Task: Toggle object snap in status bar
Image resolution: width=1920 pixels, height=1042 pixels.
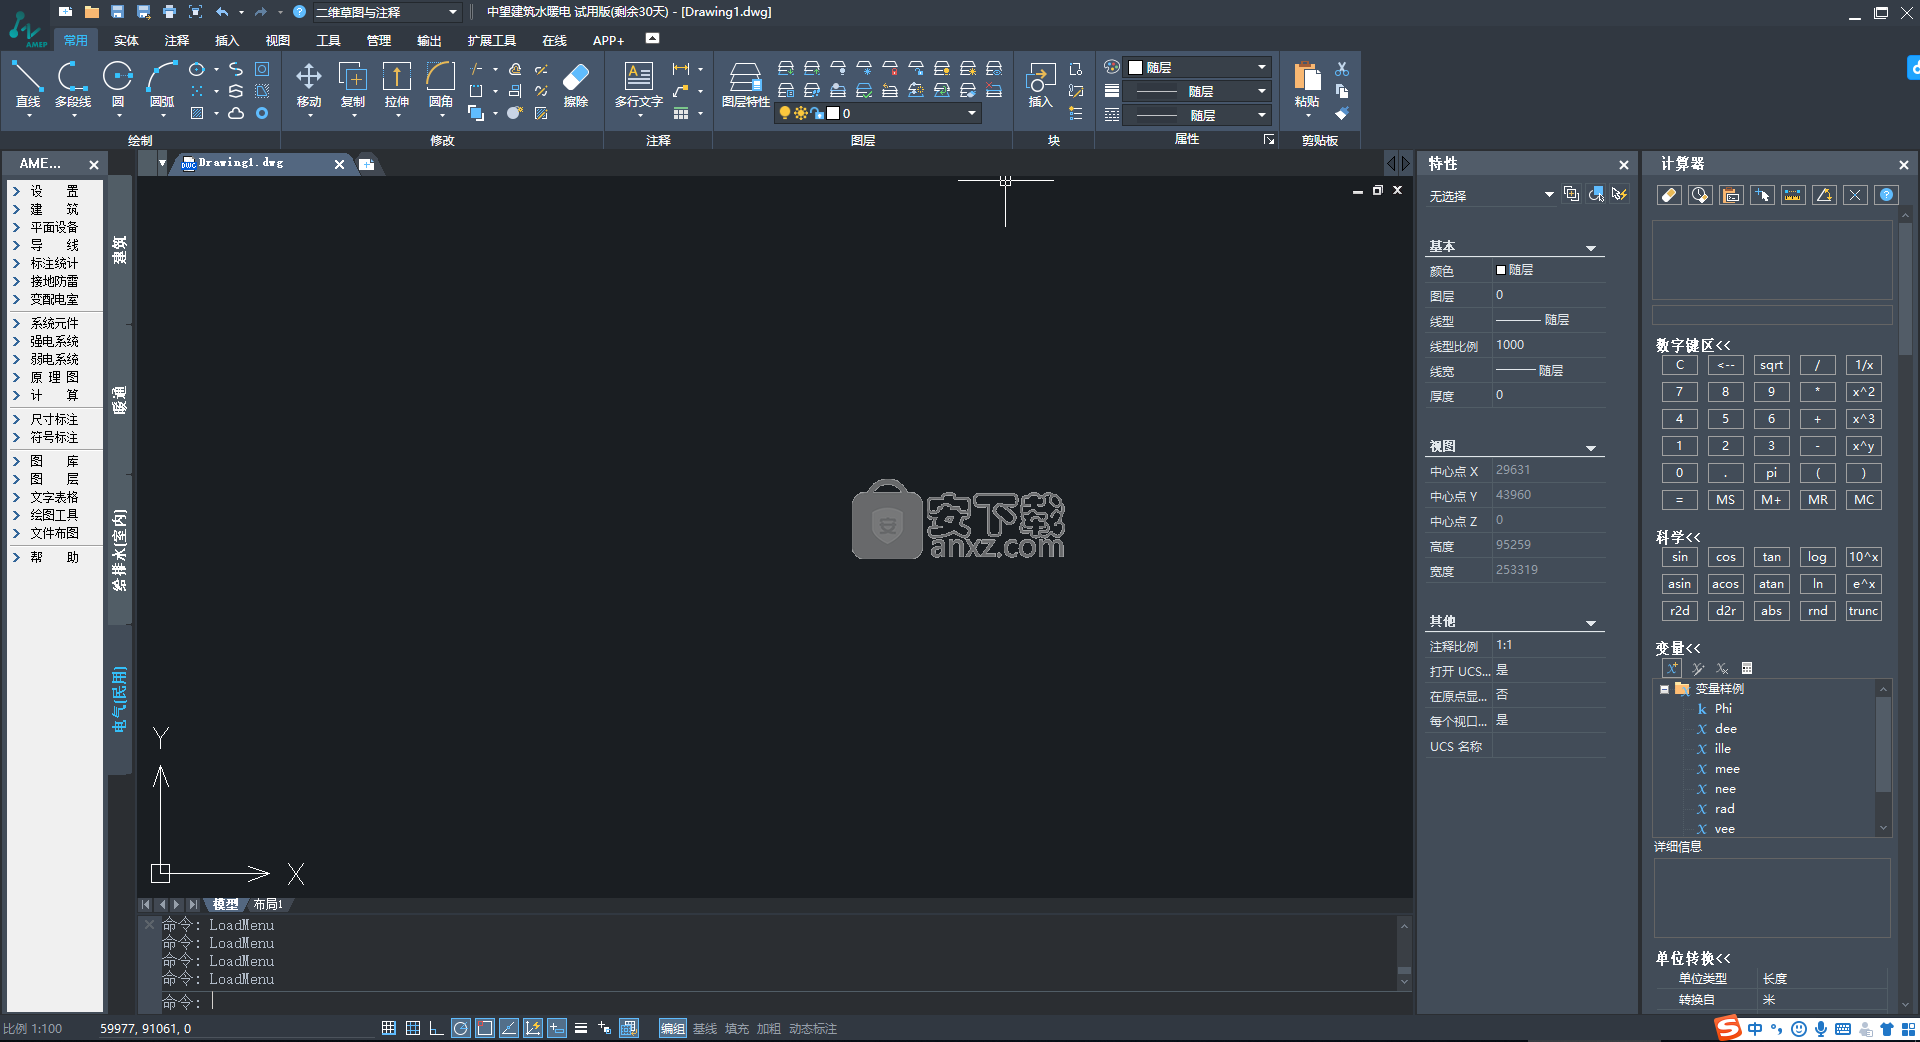Action: pos(485,1028)
